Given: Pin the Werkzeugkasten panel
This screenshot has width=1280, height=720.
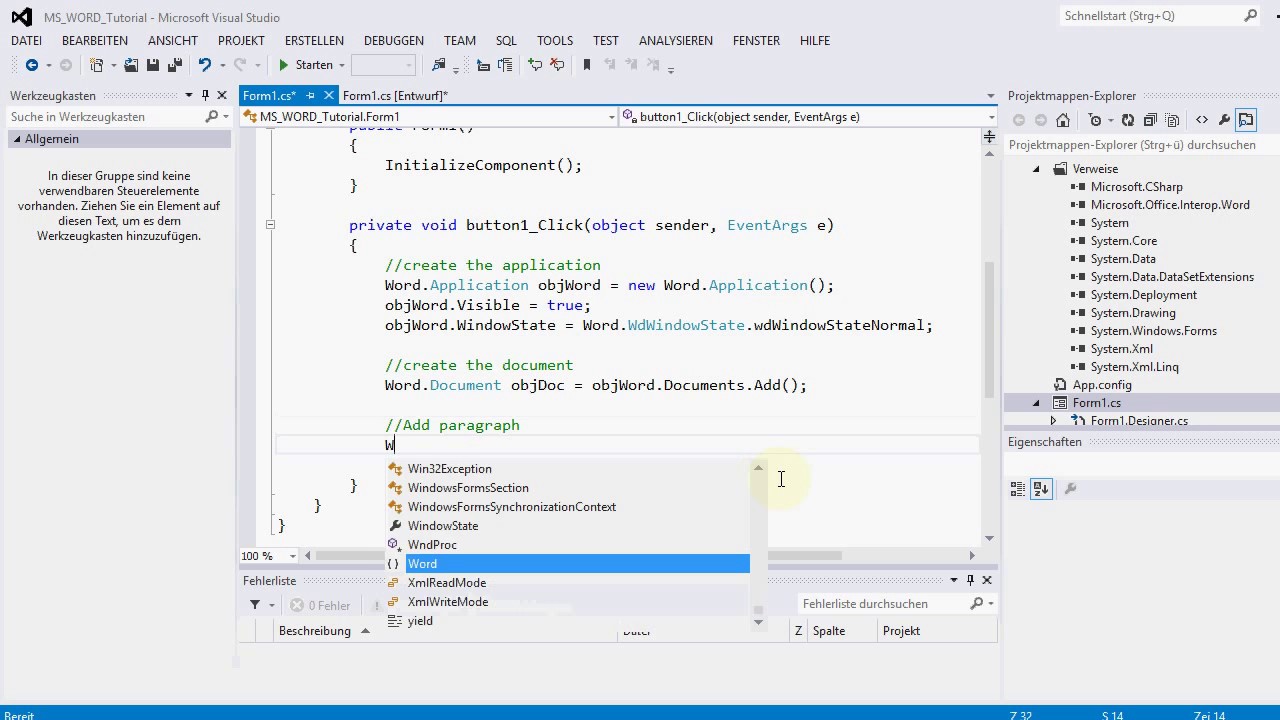Looking at the screenshot, I should (x=205, y=96).
